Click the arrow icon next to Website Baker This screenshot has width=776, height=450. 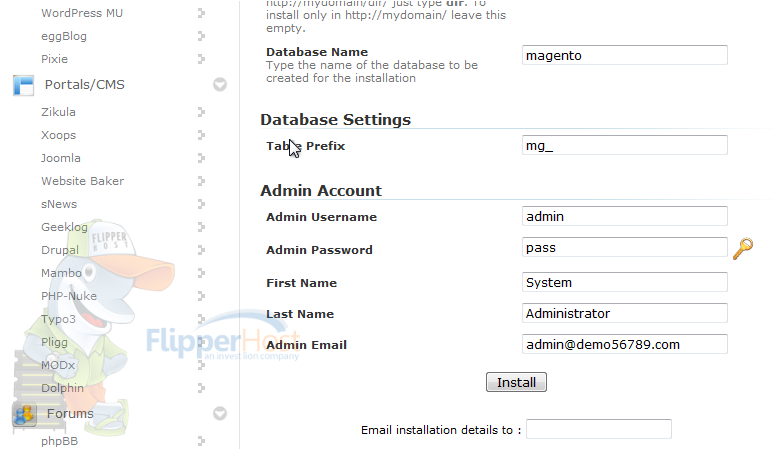pyautogui.click(x=201, y=181)
